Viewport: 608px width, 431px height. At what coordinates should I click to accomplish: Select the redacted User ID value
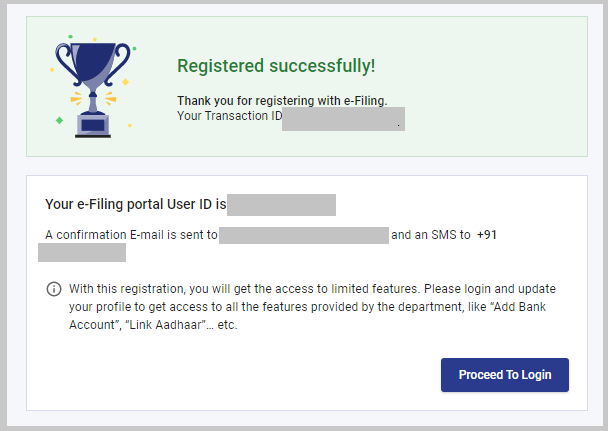[x=282, y=205]
